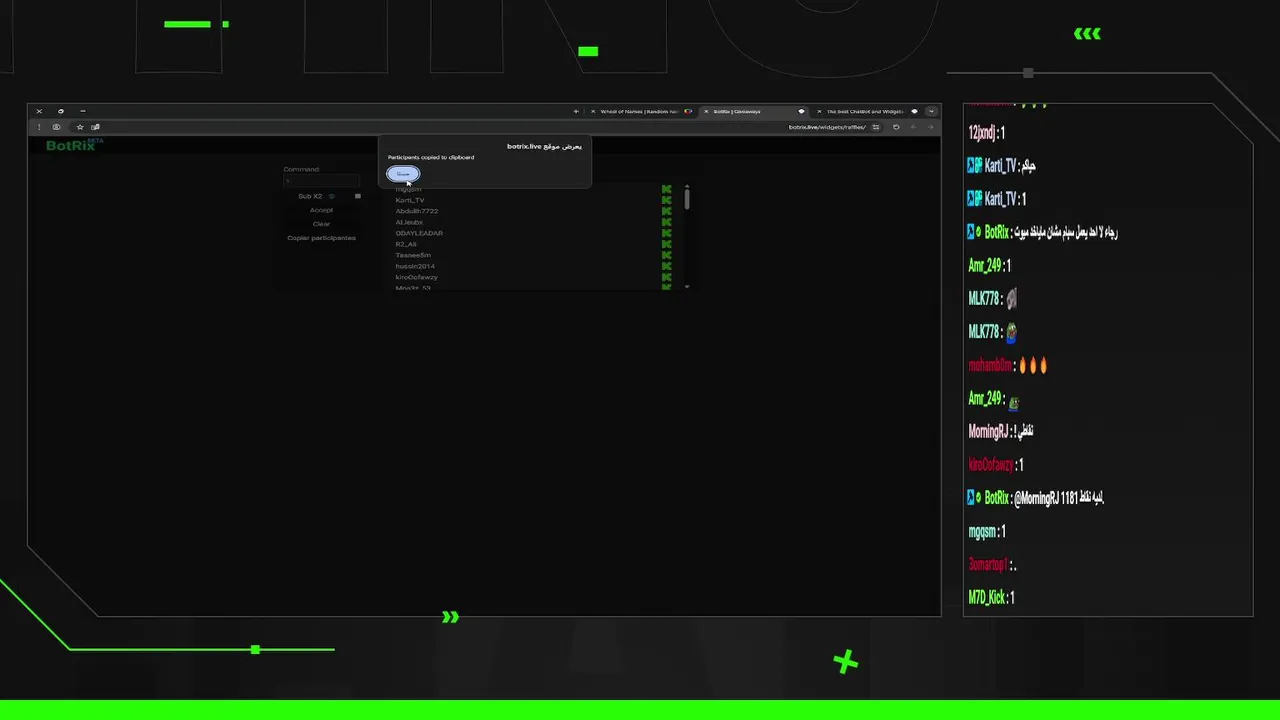Click the participants list scrollbar thumb

tap(687, 199)
